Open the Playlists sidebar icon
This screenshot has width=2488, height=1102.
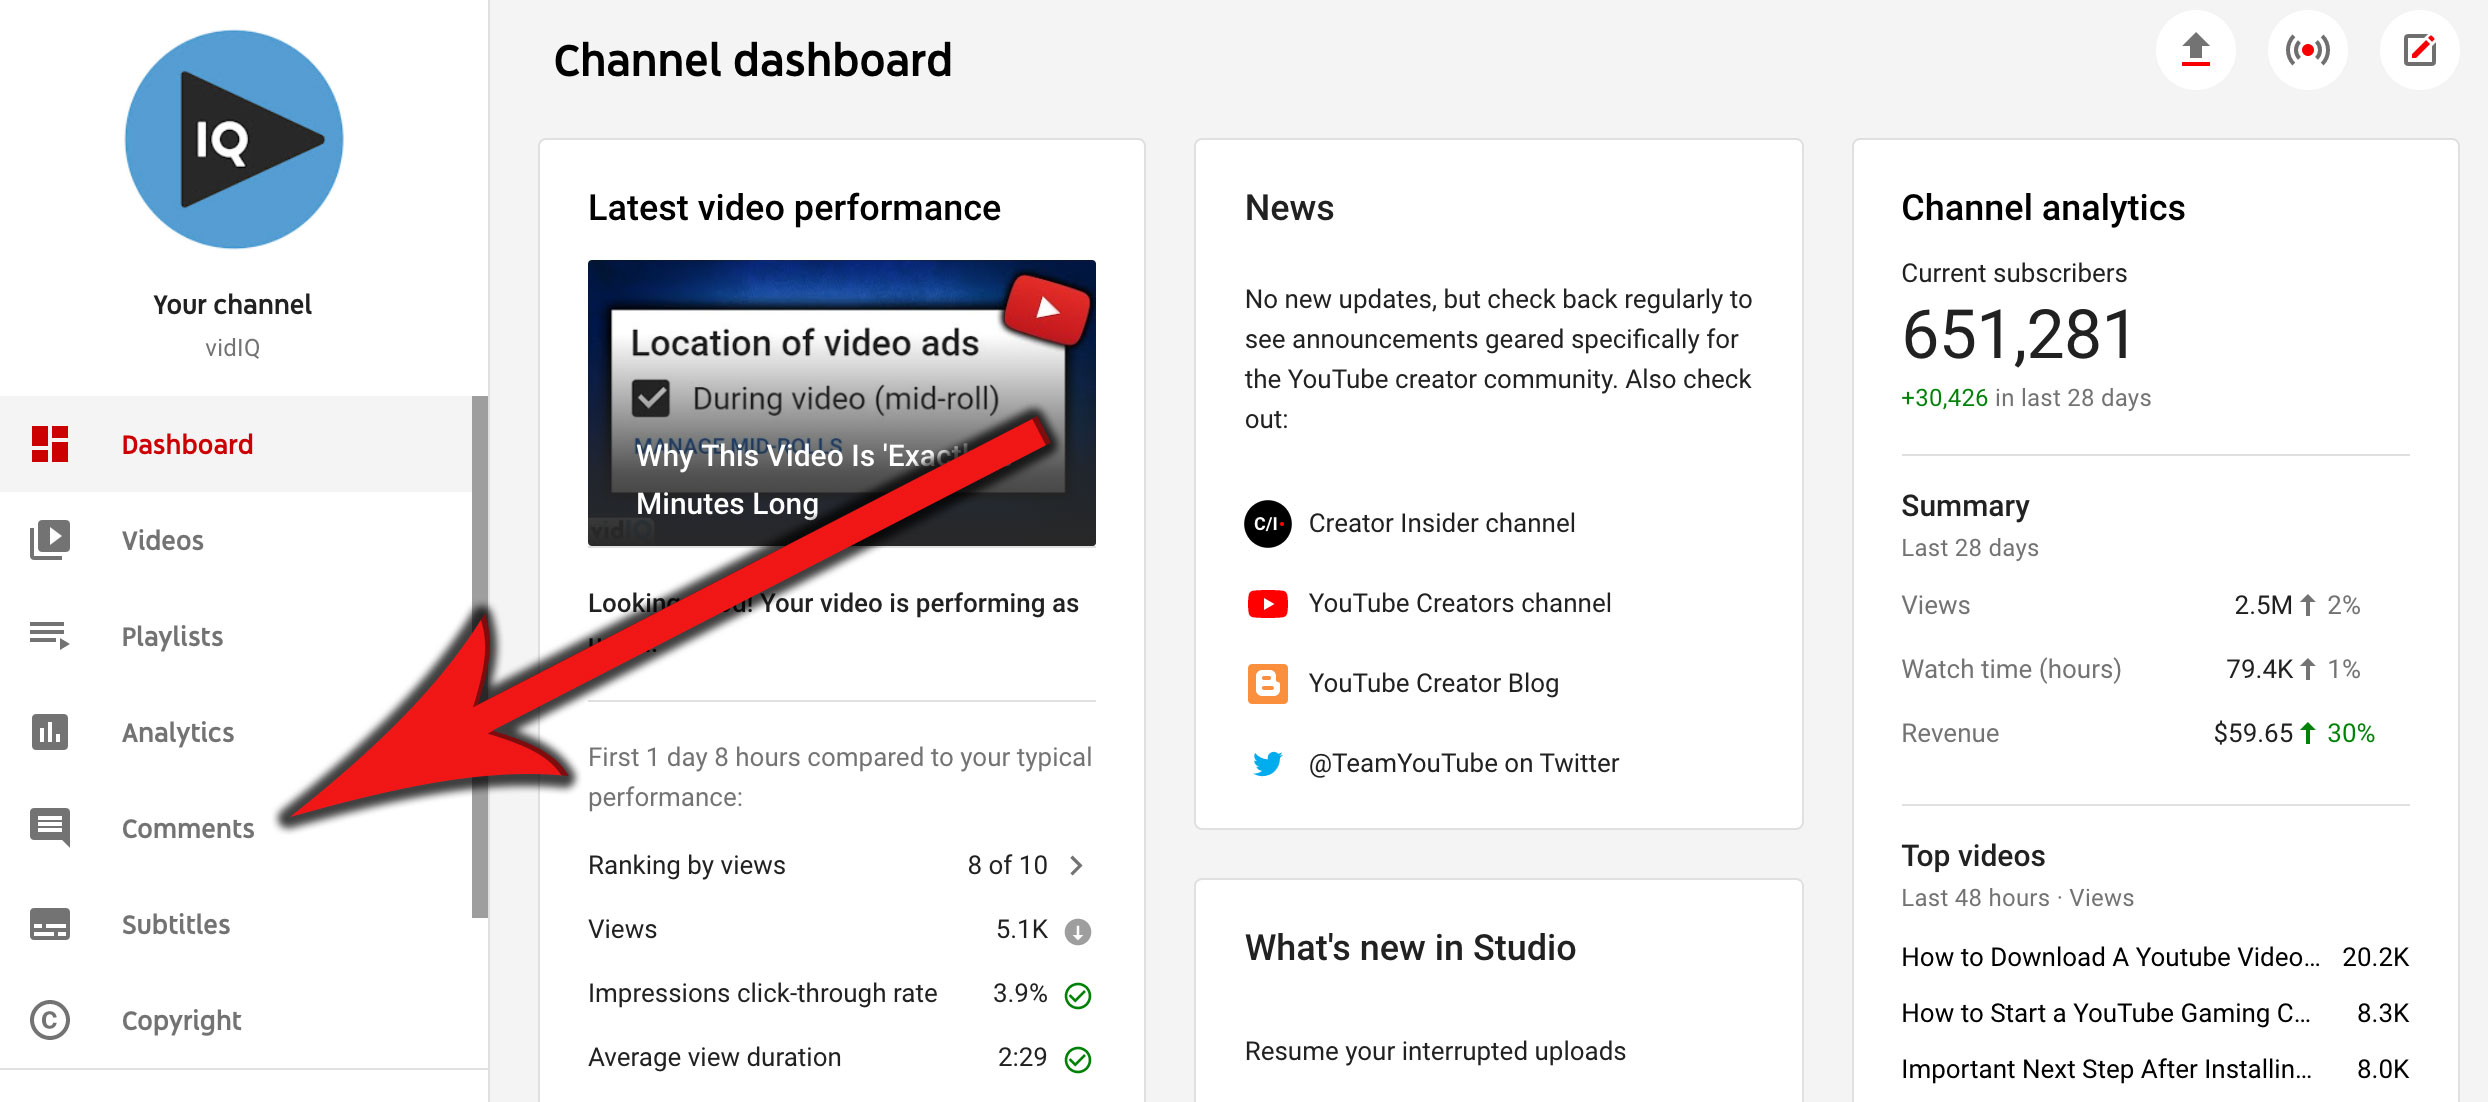[x=50, y=636]
